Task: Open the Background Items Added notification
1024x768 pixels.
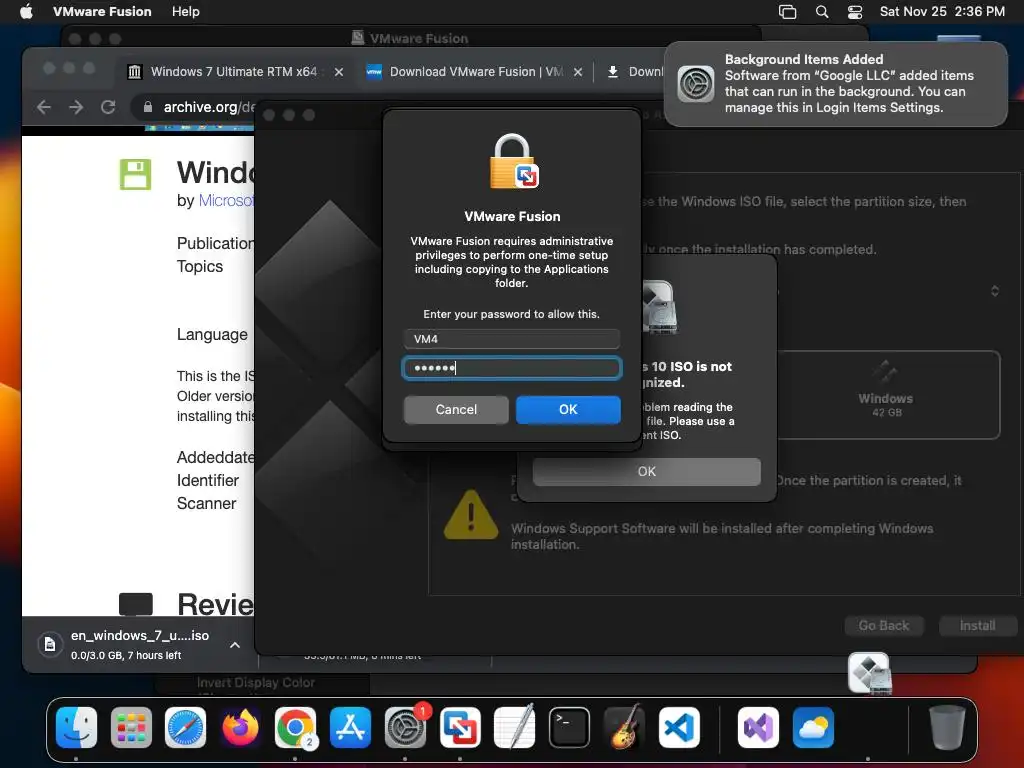Action: (x=835, y=84)
